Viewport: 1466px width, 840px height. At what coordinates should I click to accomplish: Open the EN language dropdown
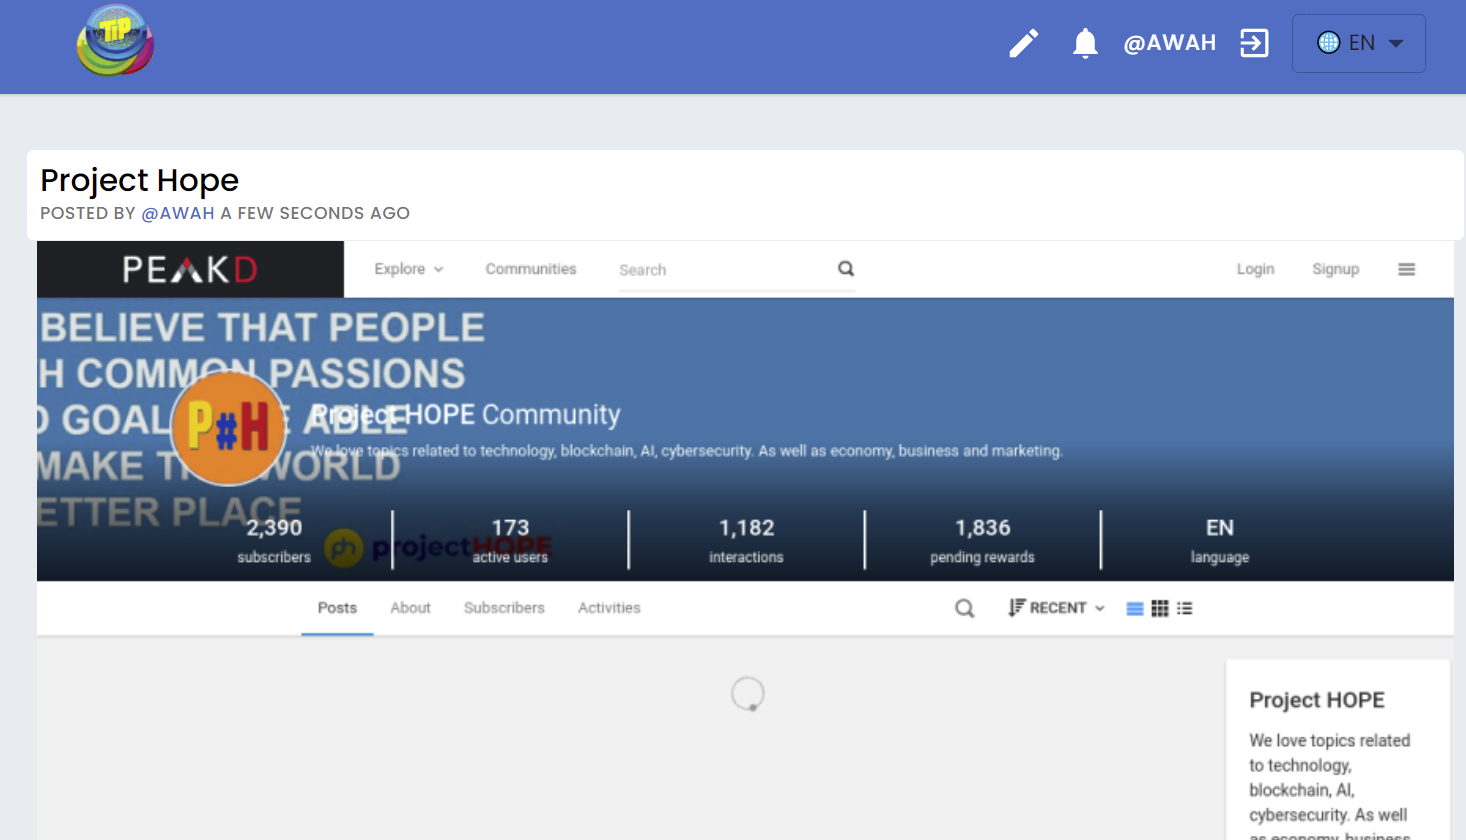(x=1359, y=43)
